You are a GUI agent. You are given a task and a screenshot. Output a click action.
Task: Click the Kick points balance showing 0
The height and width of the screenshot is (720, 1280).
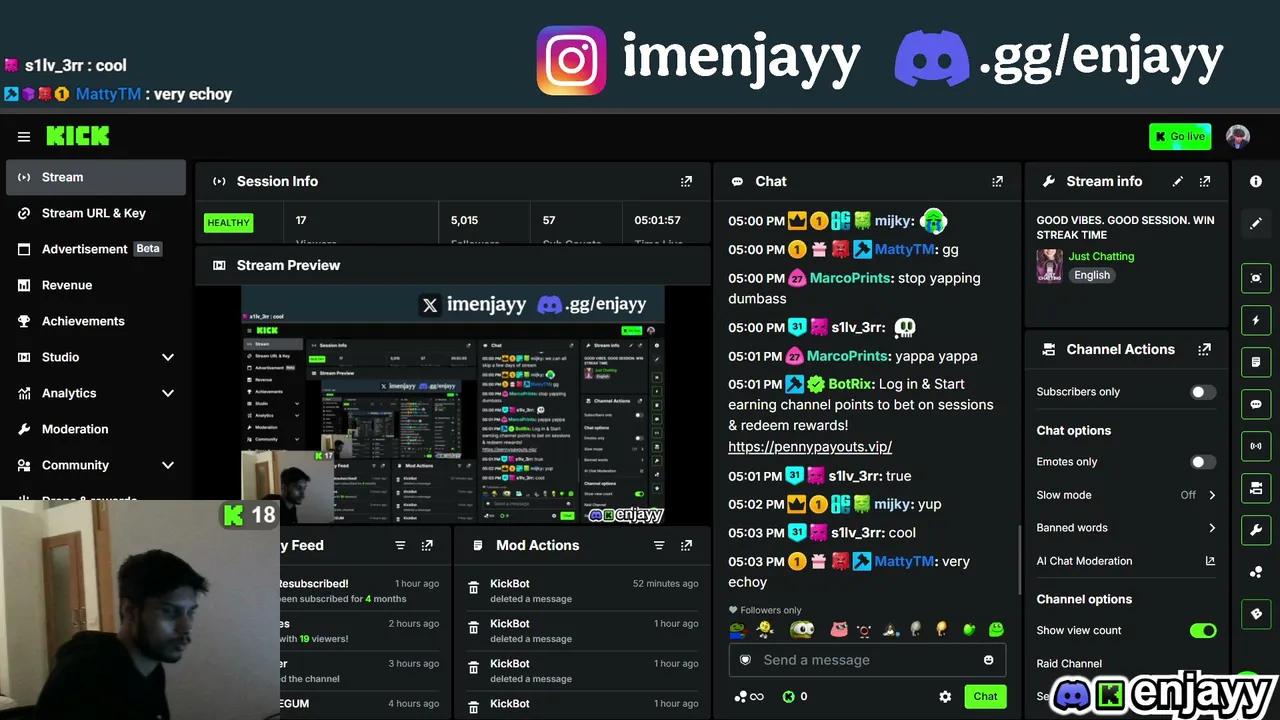pyautogui.click(x=795, y=696)
